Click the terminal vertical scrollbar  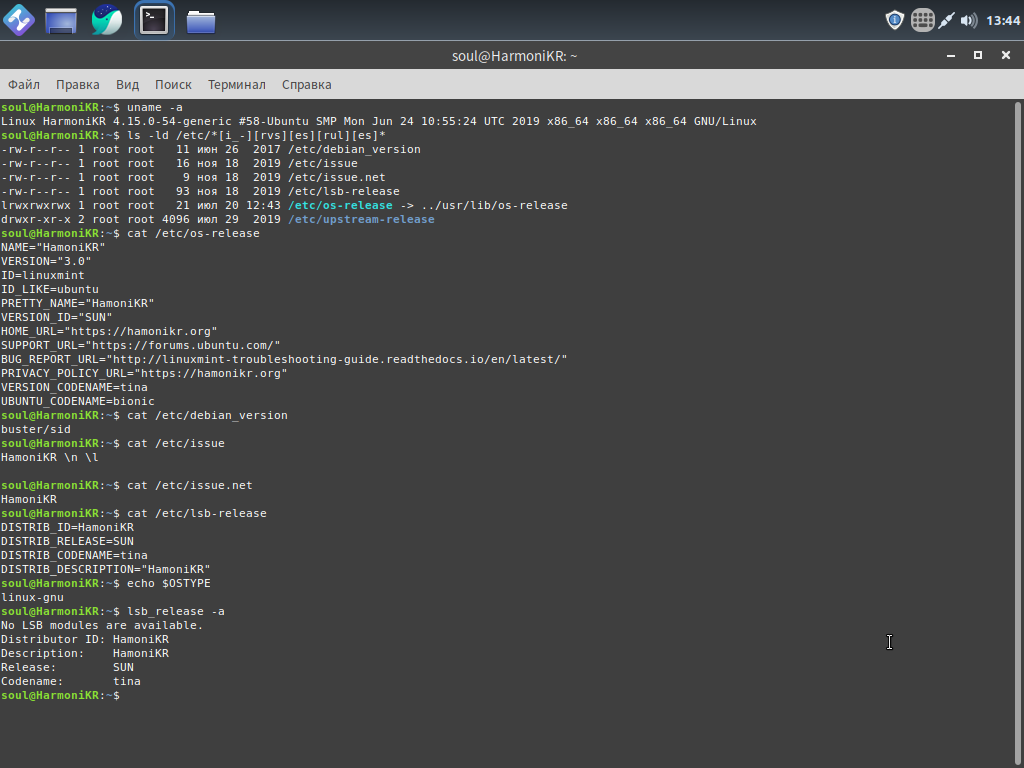pos(1018,434)
